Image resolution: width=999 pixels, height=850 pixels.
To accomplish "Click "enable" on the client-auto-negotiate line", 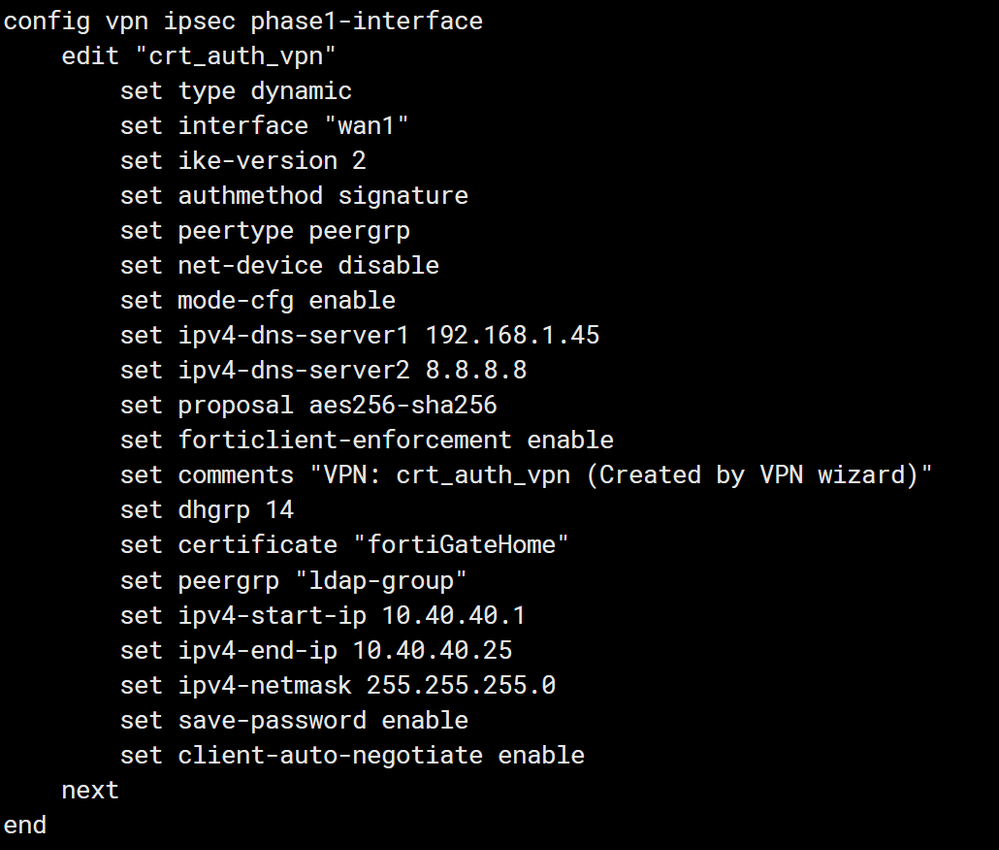I will coord(541,756).
